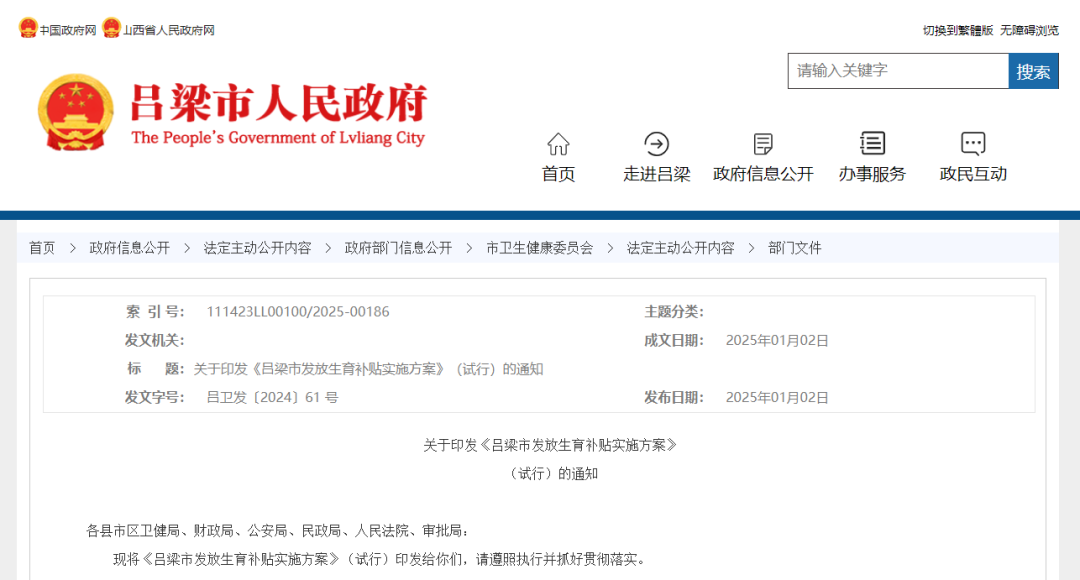The height and width of the screenshot is (580, 1080).
Task: Open 政民互动 chat bubble icon
Action: pos(972,143)
